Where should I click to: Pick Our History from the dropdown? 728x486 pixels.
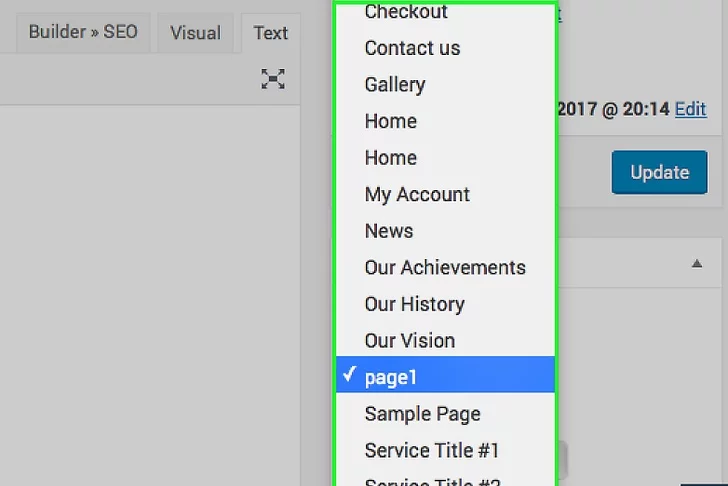pos(414,304)
